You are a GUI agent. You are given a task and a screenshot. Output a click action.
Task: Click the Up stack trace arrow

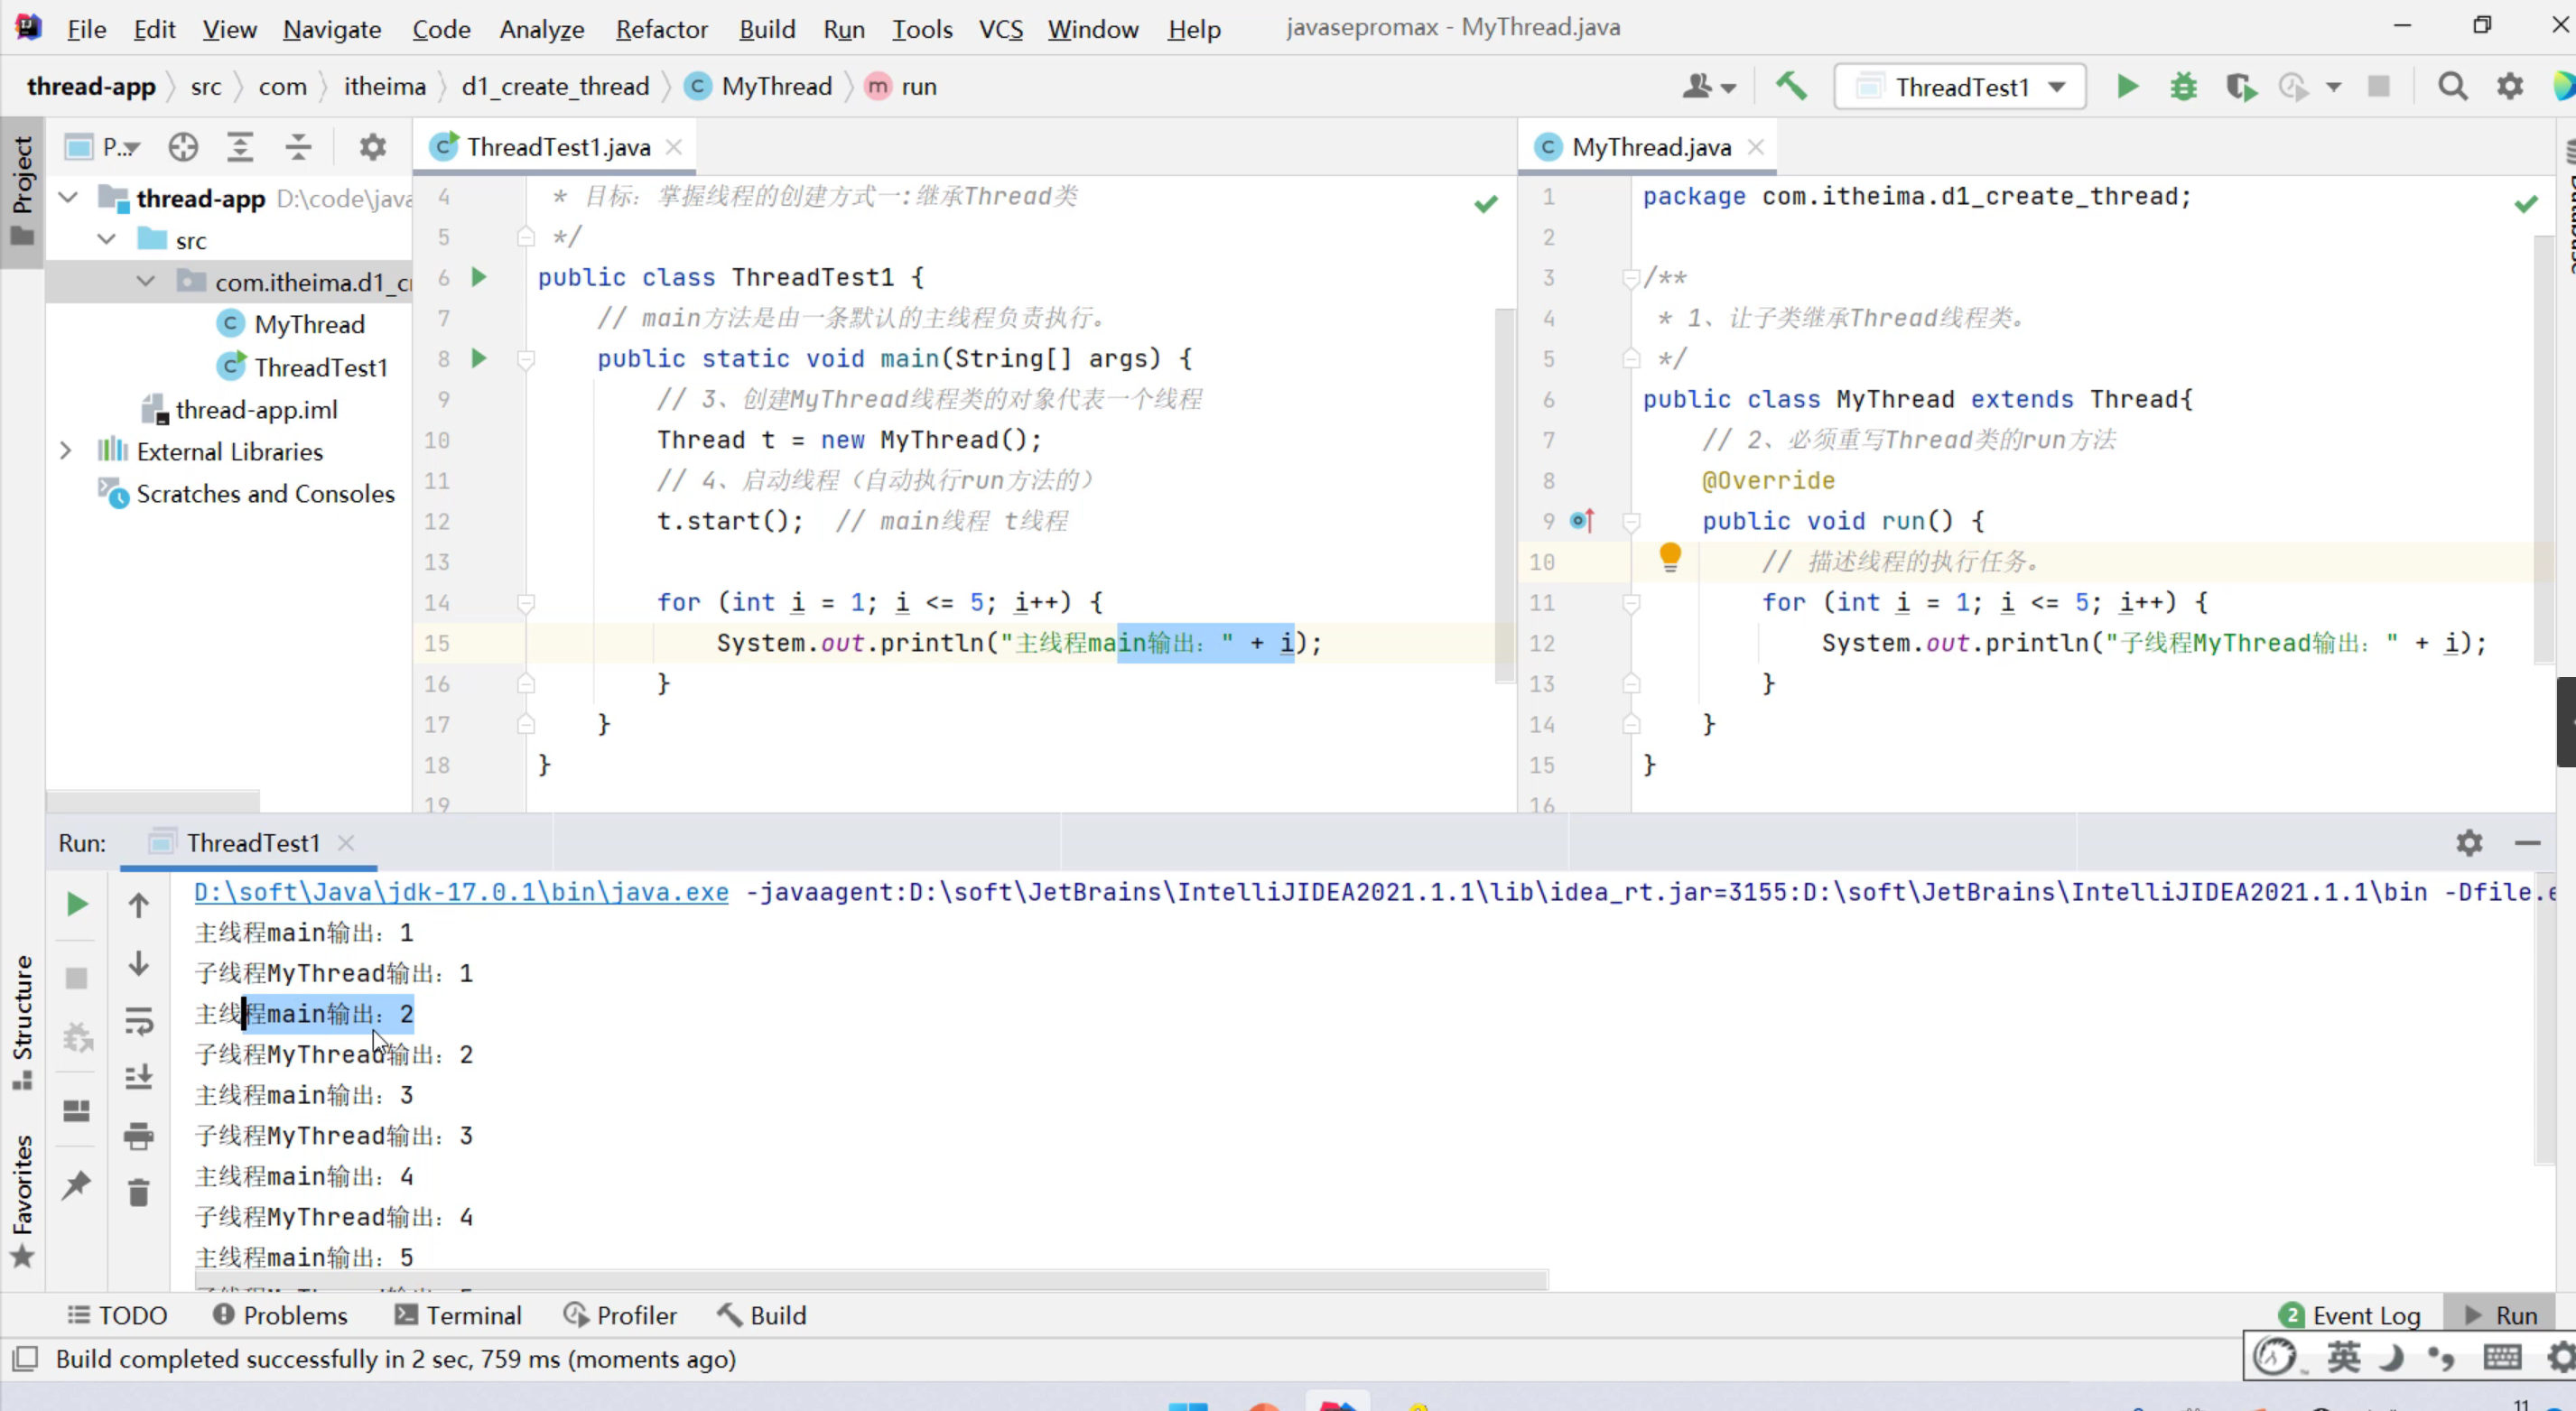(x=139, y=905)
